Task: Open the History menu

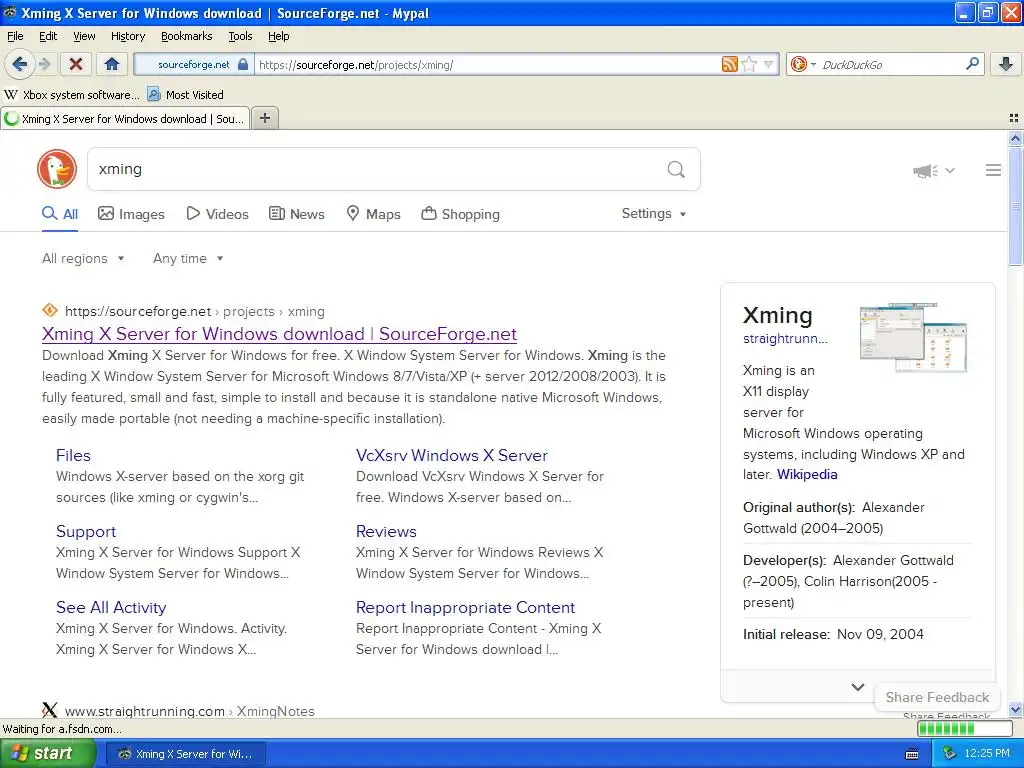Action: coord(128,36)
